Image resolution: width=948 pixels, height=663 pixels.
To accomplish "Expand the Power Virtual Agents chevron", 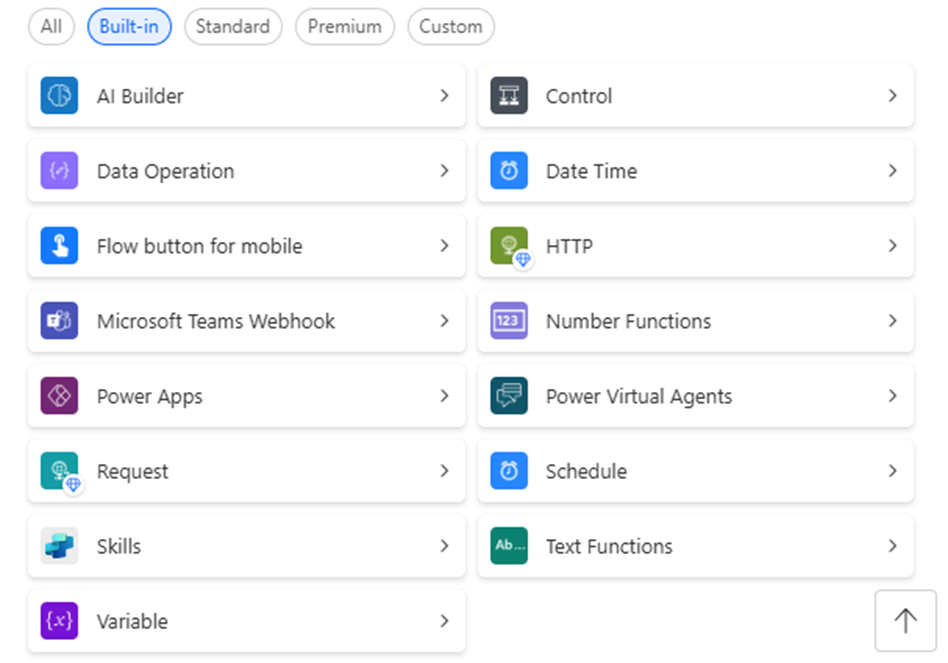I will point(892,395).
